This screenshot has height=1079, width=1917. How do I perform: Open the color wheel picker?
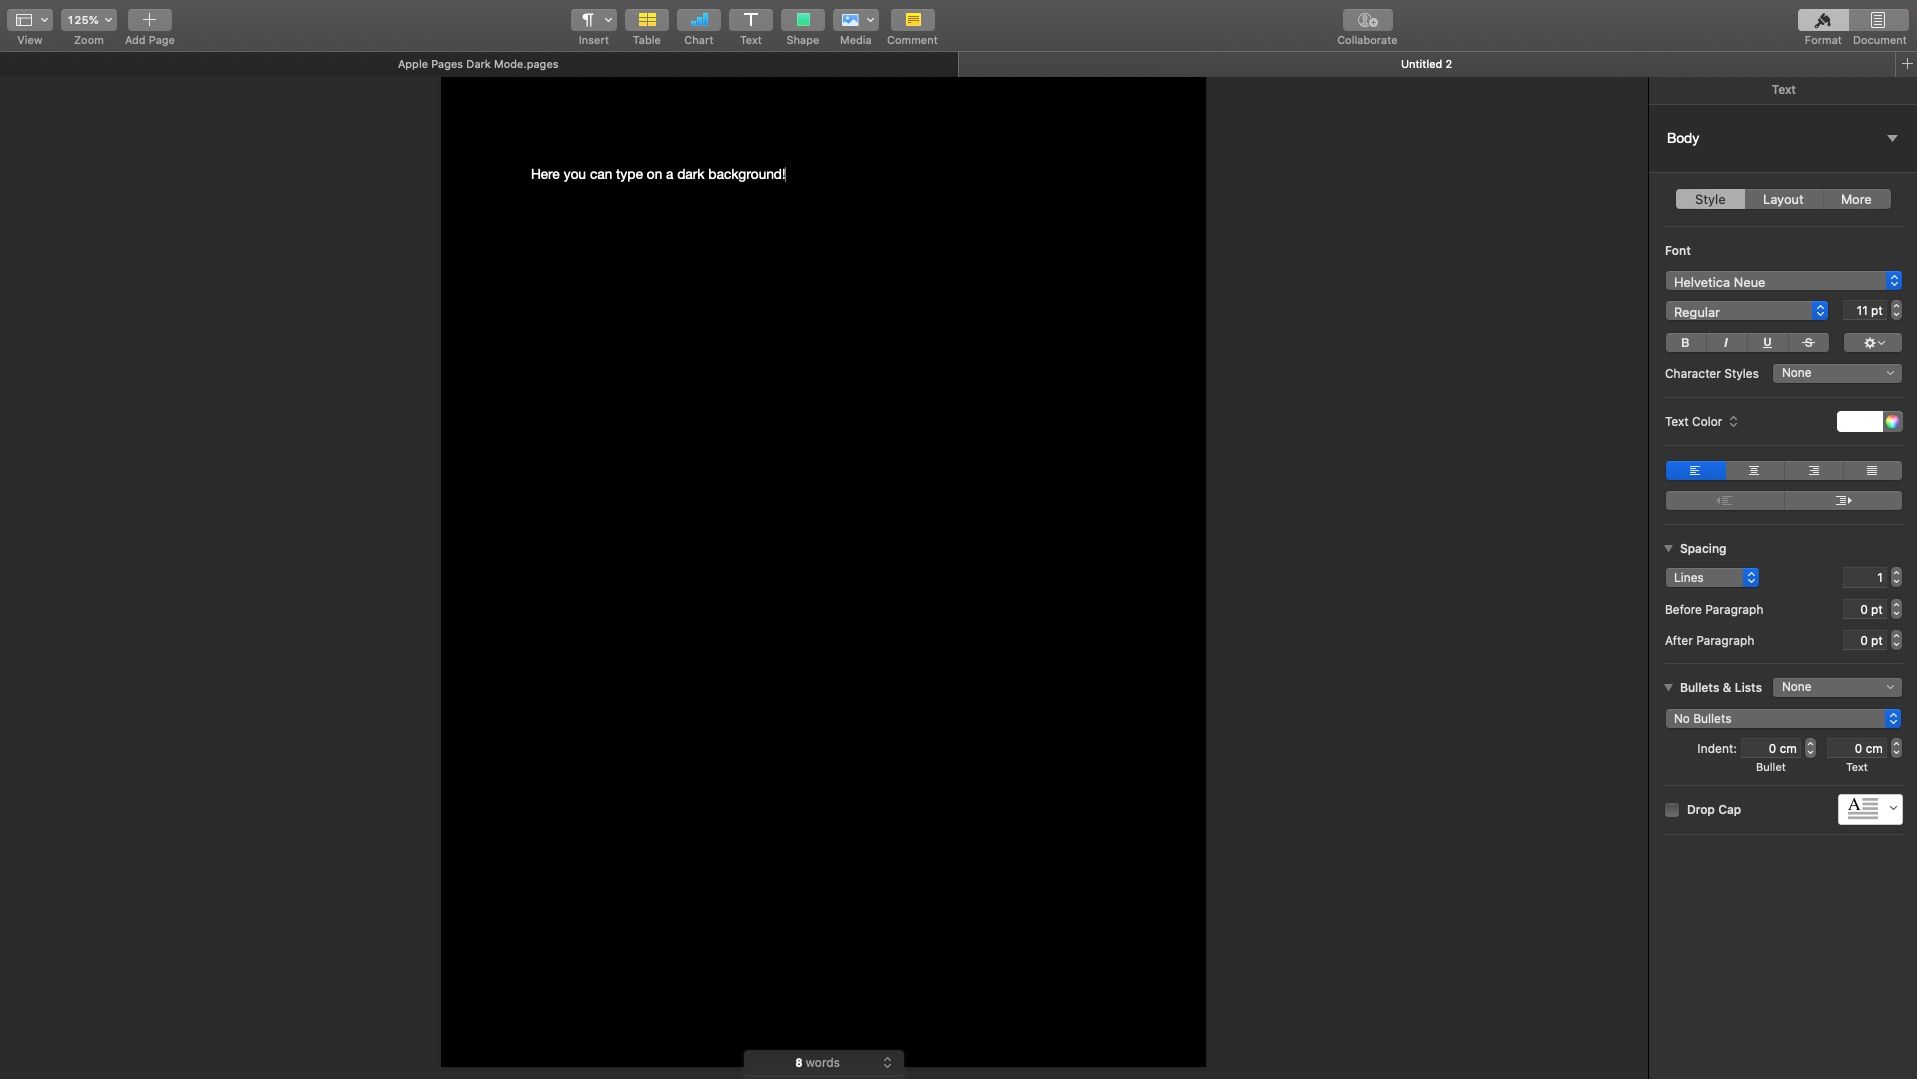[1892, 422]
